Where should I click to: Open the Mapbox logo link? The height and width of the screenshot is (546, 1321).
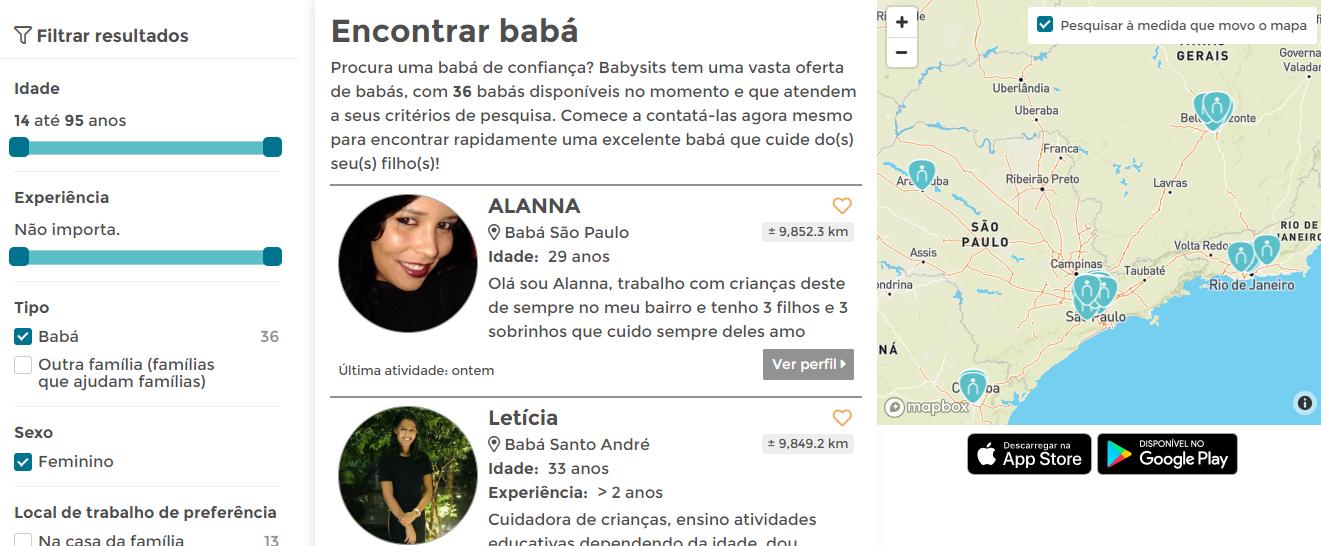[927, 407]
